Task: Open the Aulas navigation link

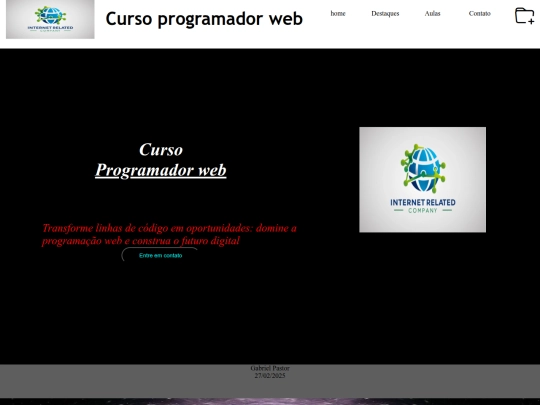Action: [x=432, y=13]
